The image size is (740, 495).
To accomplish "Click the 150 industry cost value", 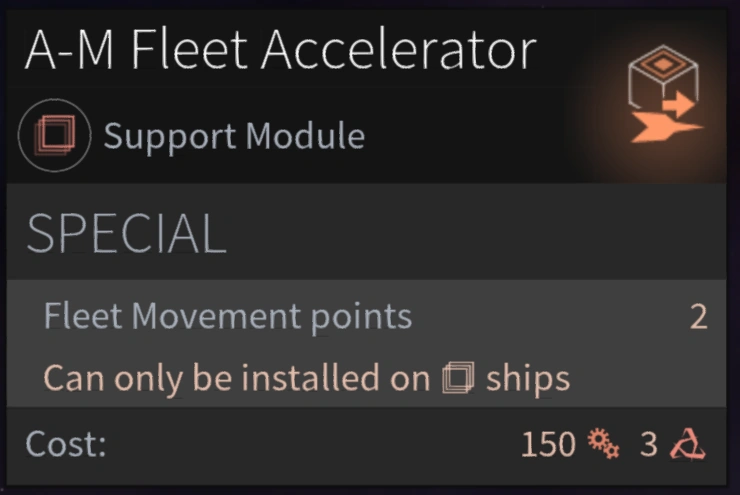I will coord(548,444).
